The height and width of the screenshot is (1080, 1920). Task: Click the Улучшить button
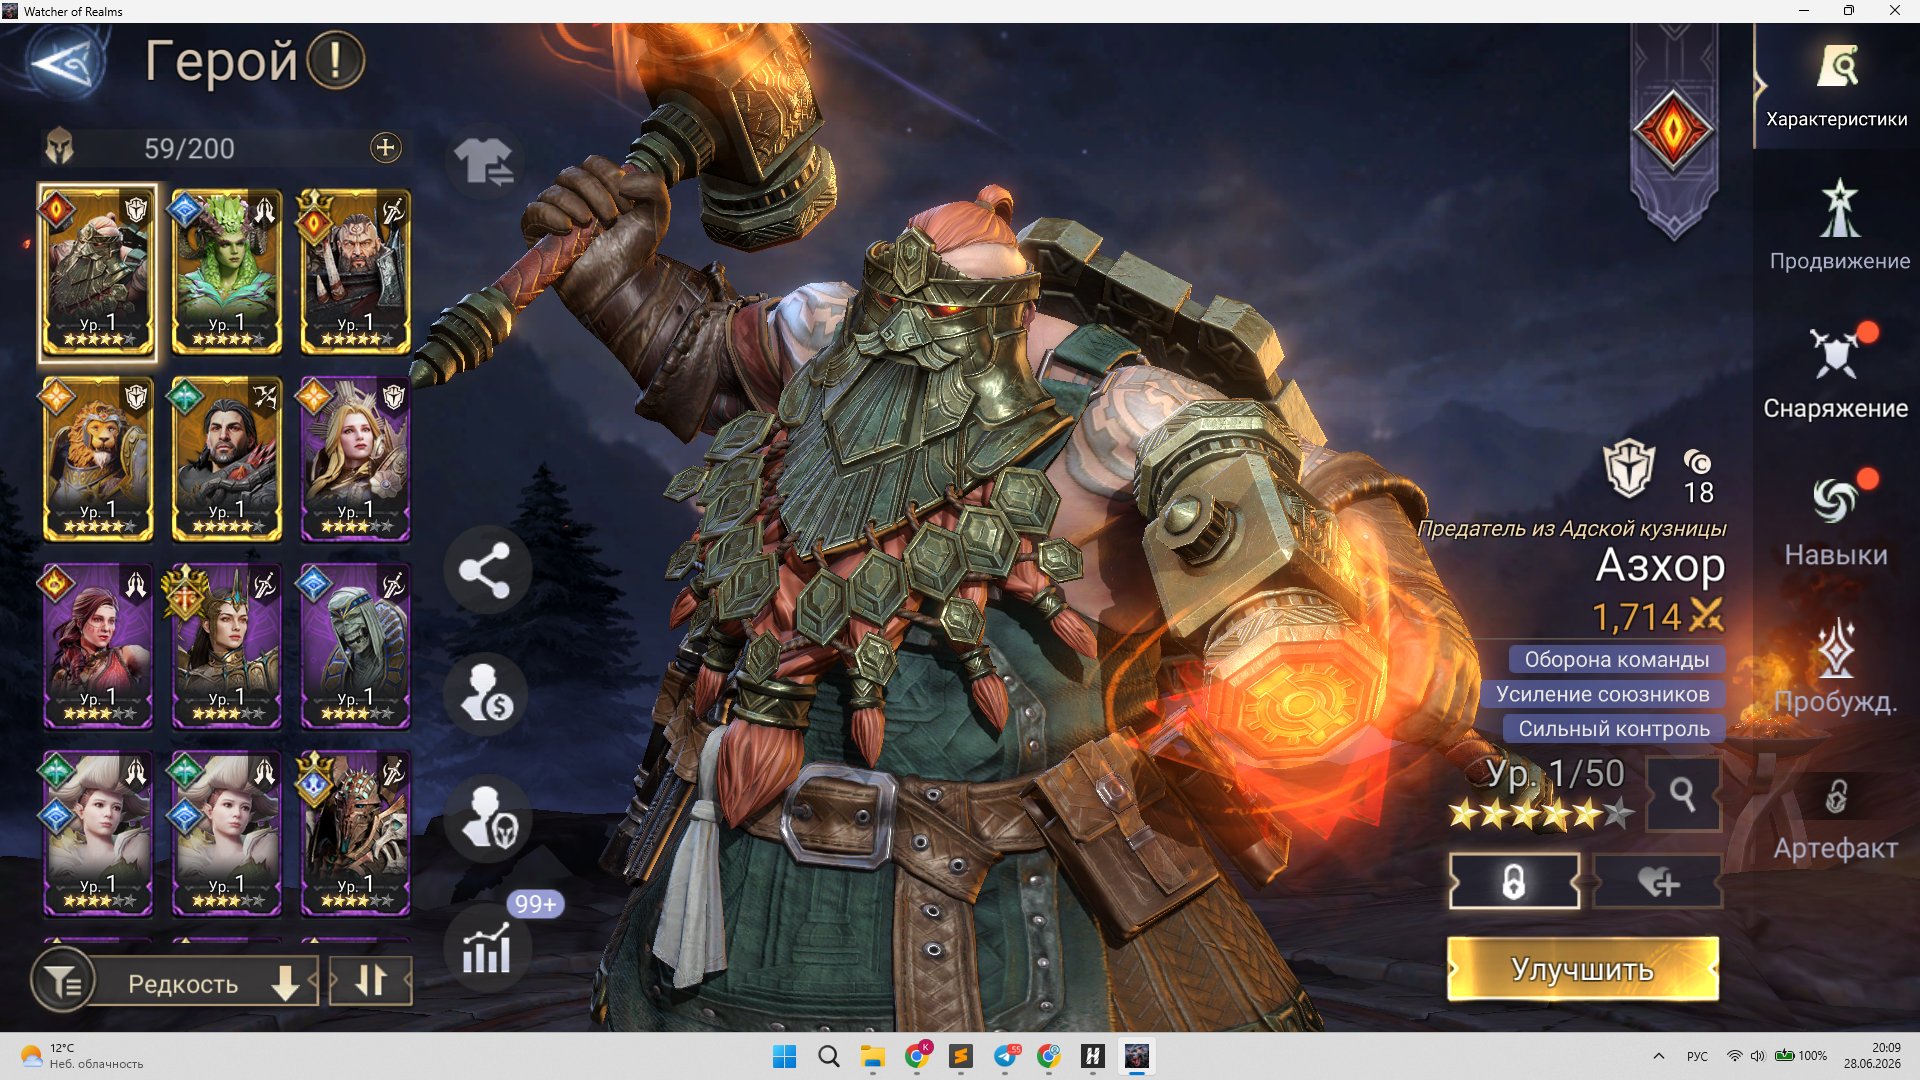[x=1583, y=969]
